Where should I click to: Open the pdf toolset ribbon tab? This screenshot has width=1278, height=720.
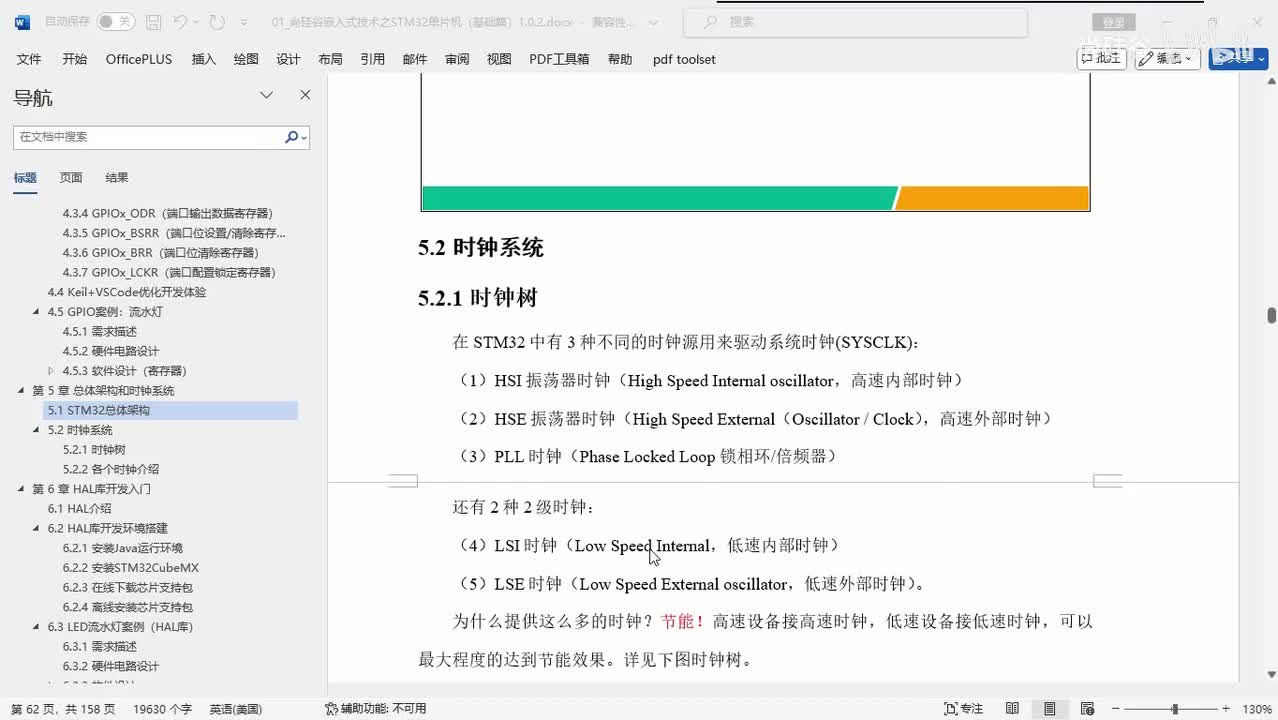click(684, 59)
